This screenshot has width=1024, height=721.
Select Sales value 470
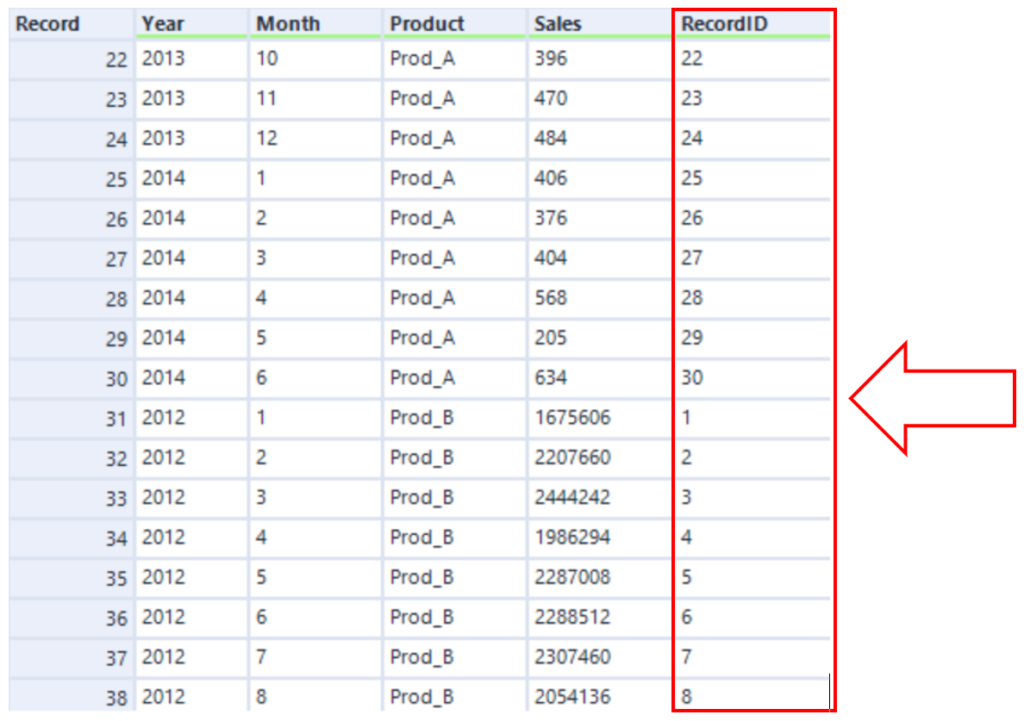click(x=600, y=99)
